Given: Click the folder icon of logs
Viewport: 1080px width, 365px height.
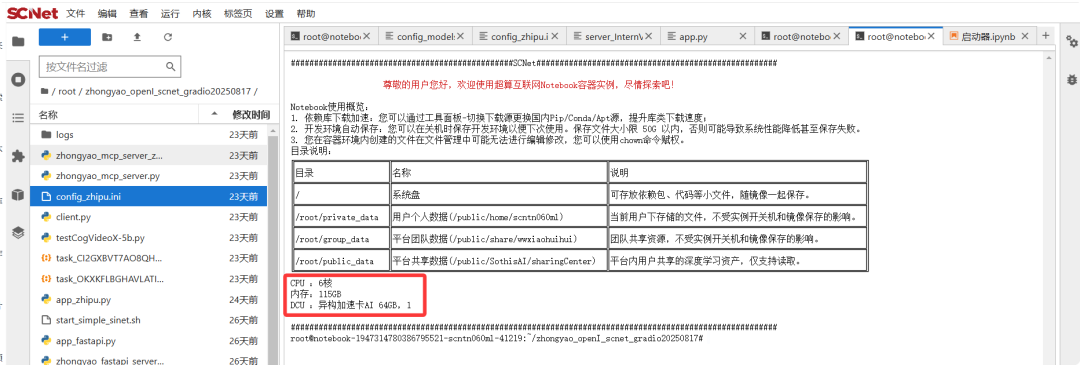Looking at the screenshot, I should click(x=46, y=135).
